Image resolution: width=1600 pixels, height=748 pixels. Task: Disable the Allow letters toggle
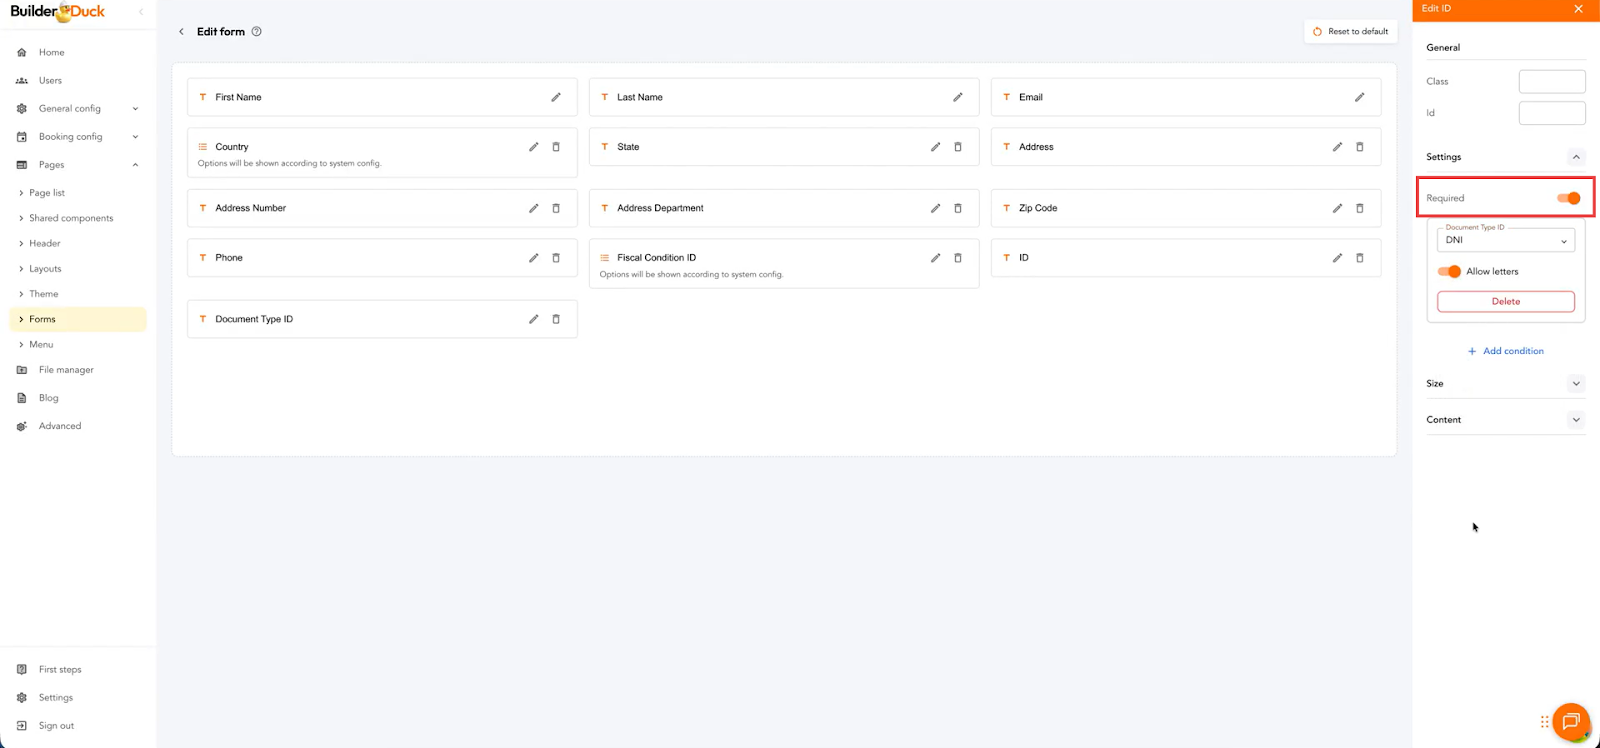[1449, 272]
